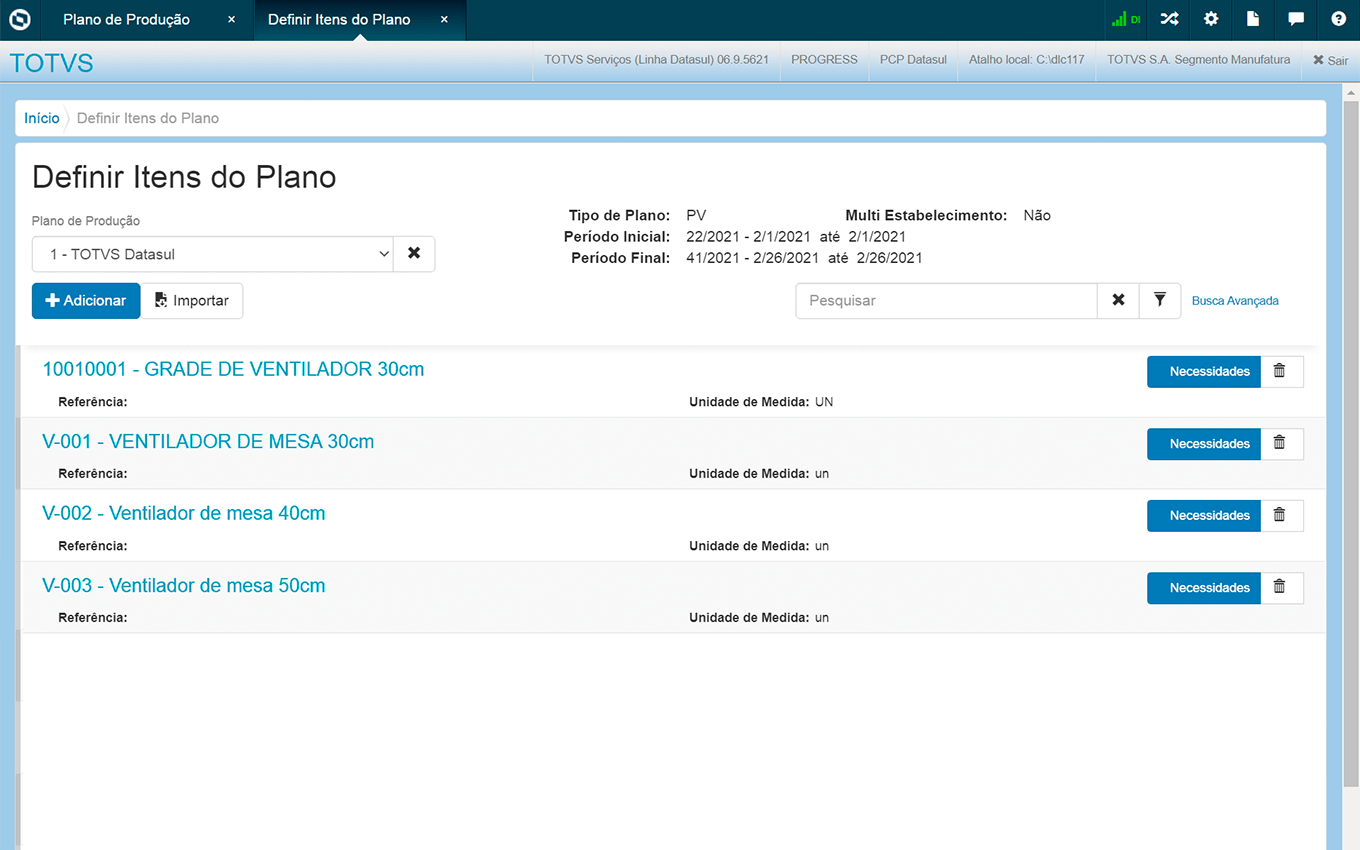Focus the Pesquisar input field
1360x850 pixels.
pos(946,300)
